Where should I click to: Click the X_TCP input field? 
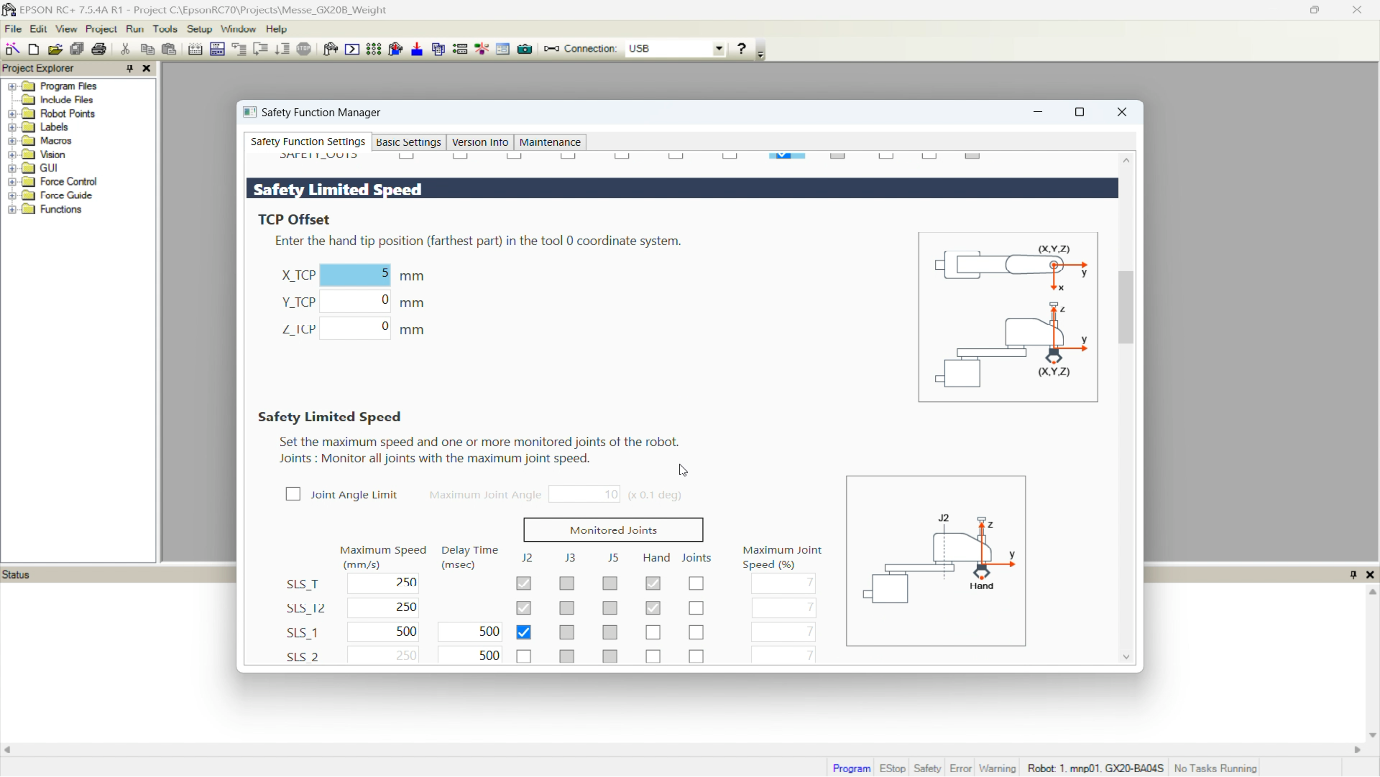pyautogui.click(x=355, y=275)
